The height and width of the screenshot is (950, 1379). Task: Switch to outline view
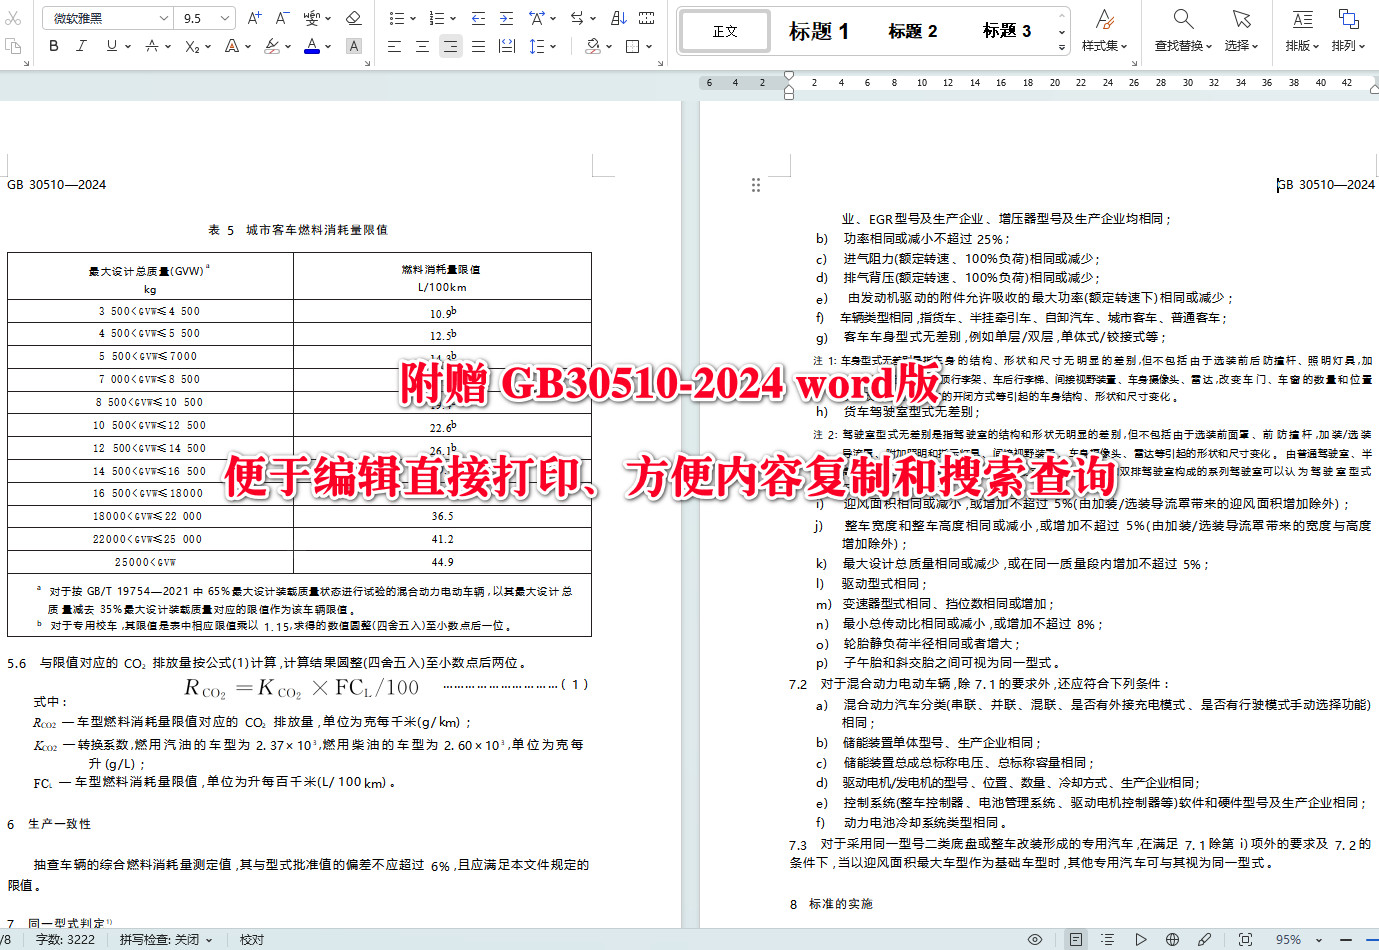click(x=1107, y=939)
